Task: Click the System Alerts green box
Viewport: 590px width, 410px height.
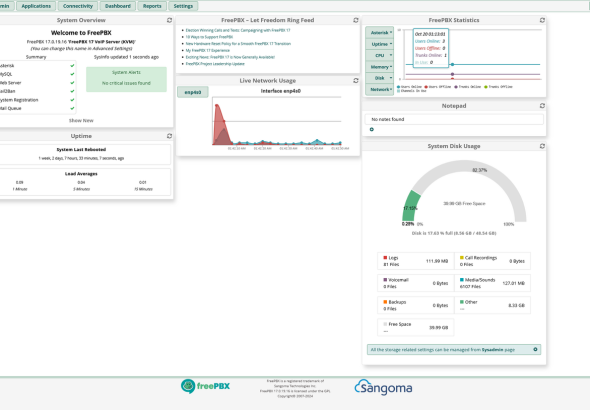Action: tap(126, 79)
